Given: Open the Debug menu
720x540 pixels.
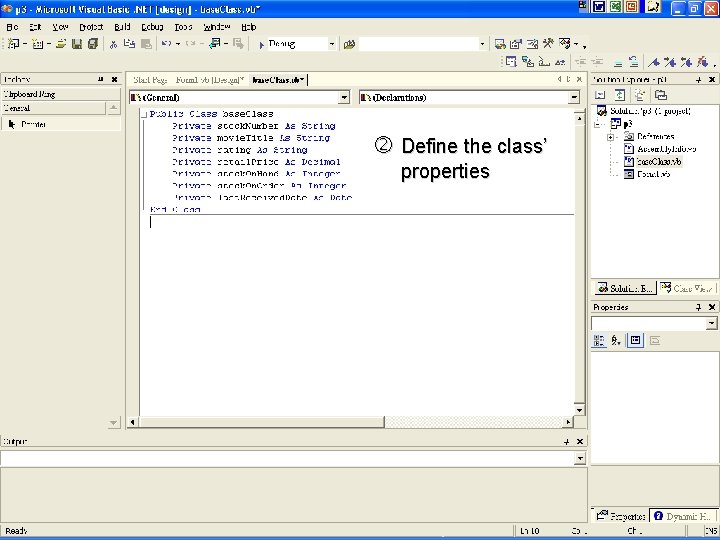Looking at the screenshot, I should point(152,27).
